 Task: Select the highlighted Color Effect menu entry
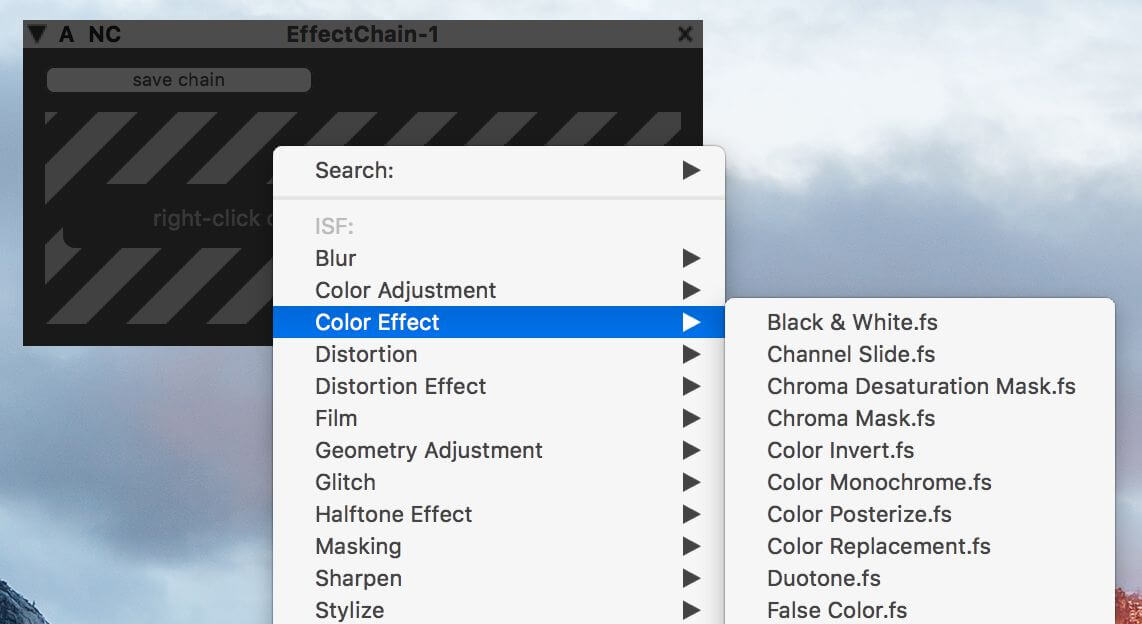499,322
